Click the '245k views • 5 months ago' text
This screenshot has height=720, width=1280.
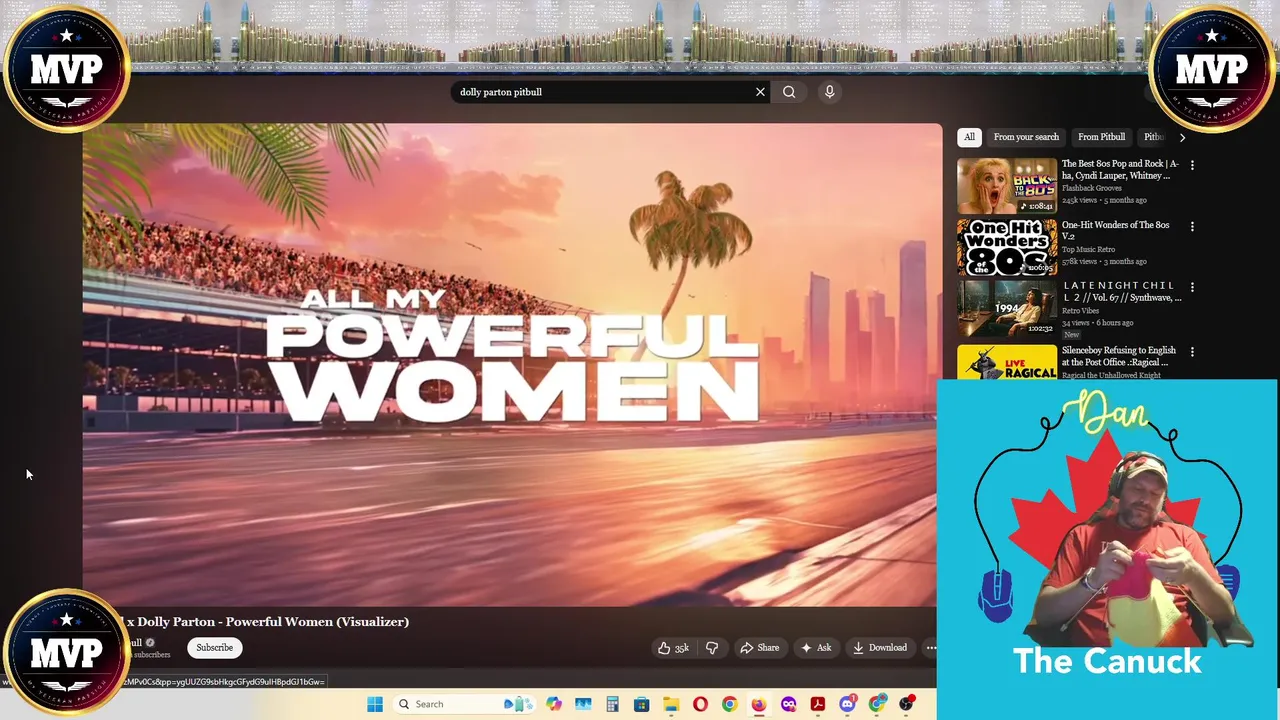[1104, 200]
